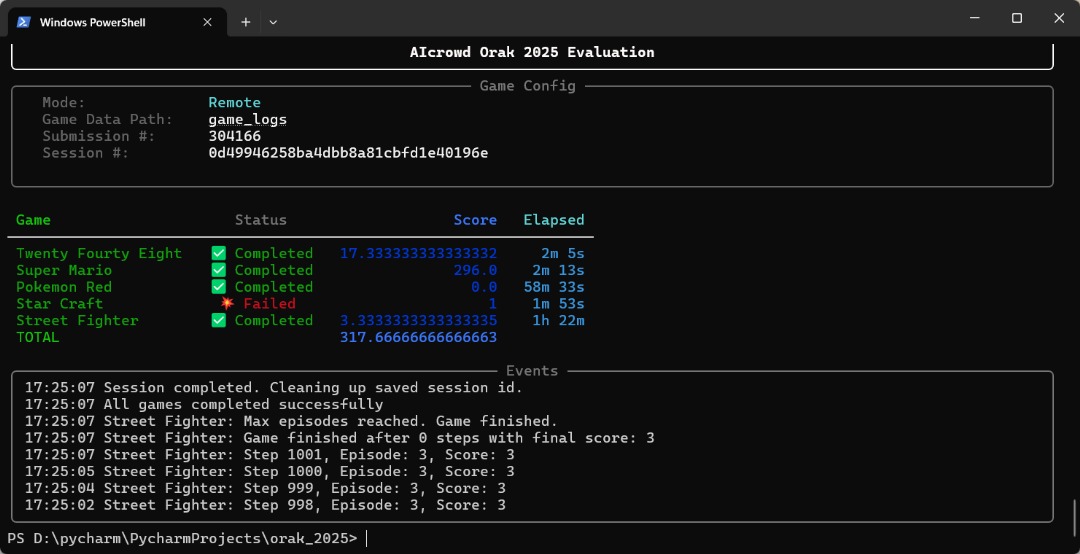This screenshot has height=554, width=1080.
Task: Close the terminal window
Action: tap(1059, 18)
